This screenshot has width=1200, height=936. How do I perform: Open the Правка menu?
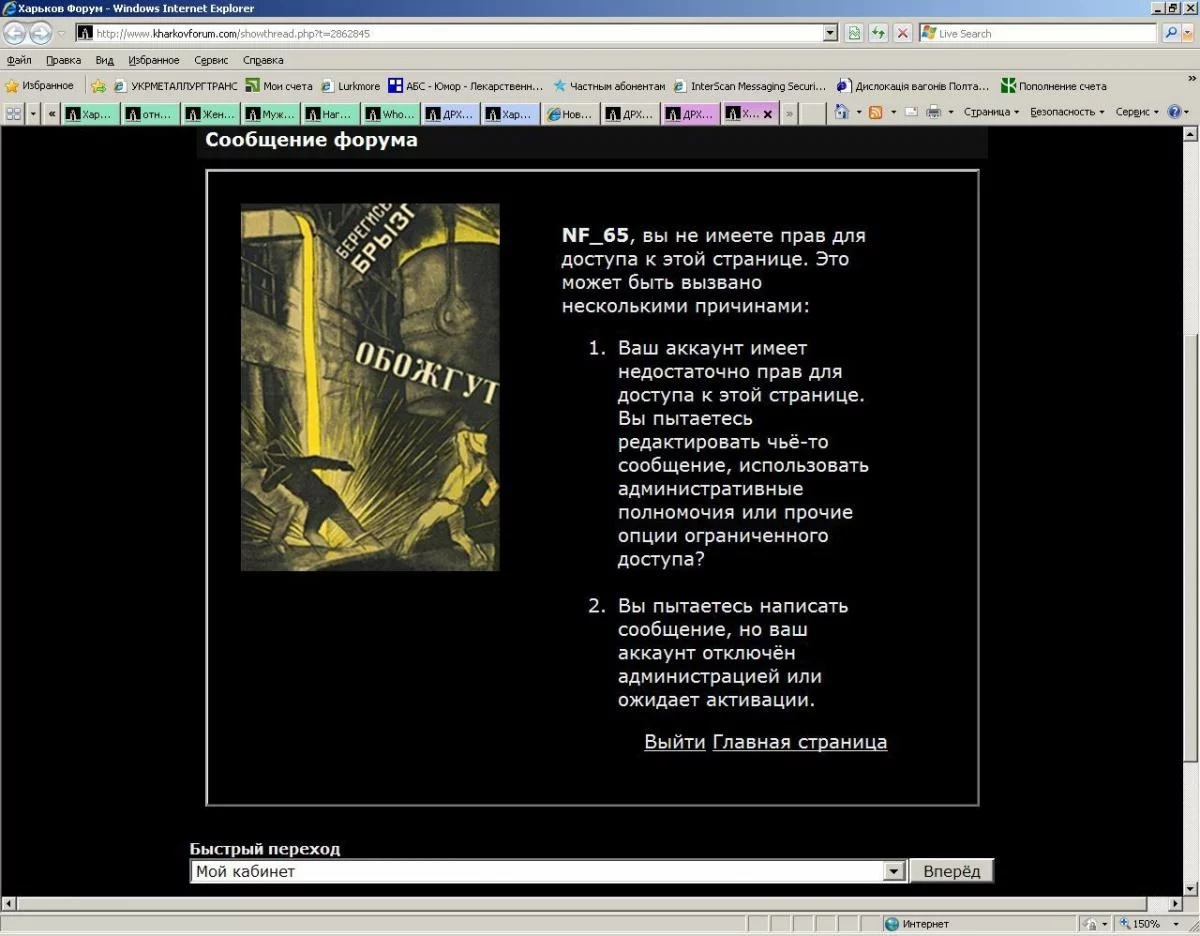63,60
